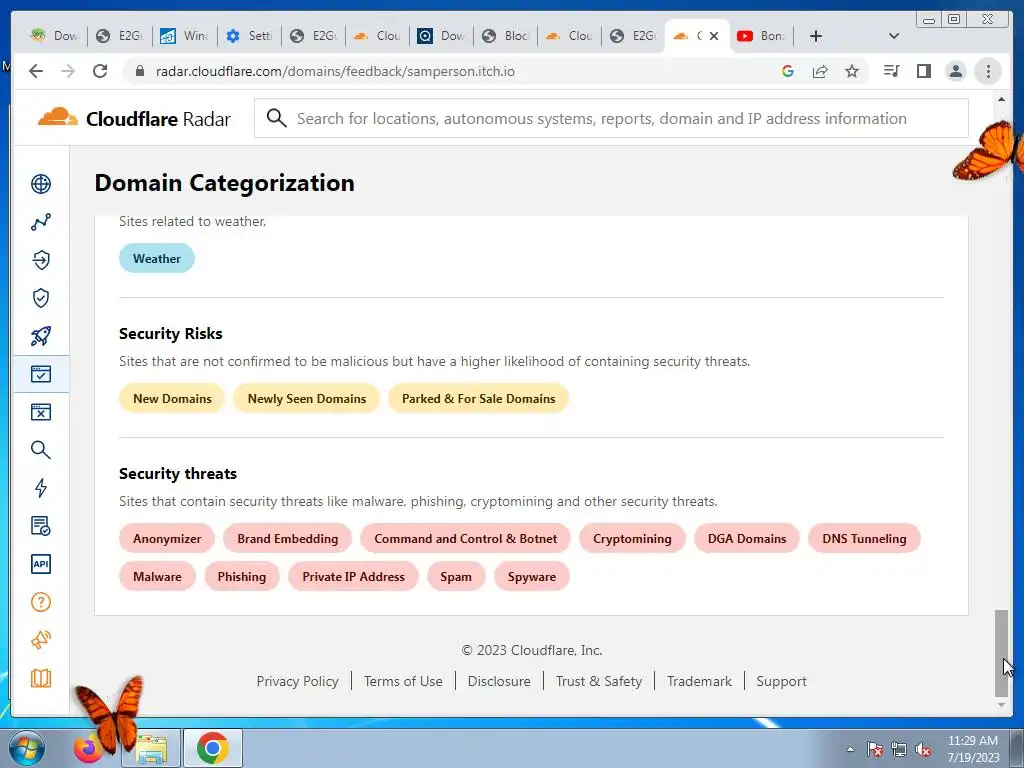The height and width of the screenshot is (768, 1024).
Task: Open the rocket icon in sidebar
Action: tap(40, 336)
